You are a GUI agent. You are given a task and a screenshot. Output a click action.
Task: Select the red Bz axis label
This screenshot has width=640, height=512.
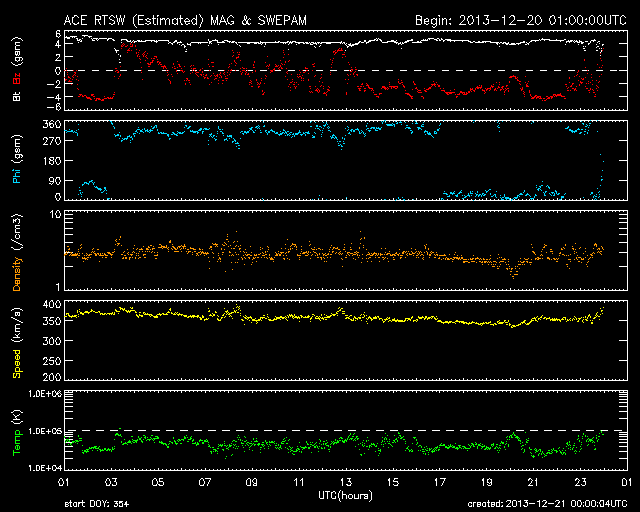pyautogui.click(x=17, y=78)
